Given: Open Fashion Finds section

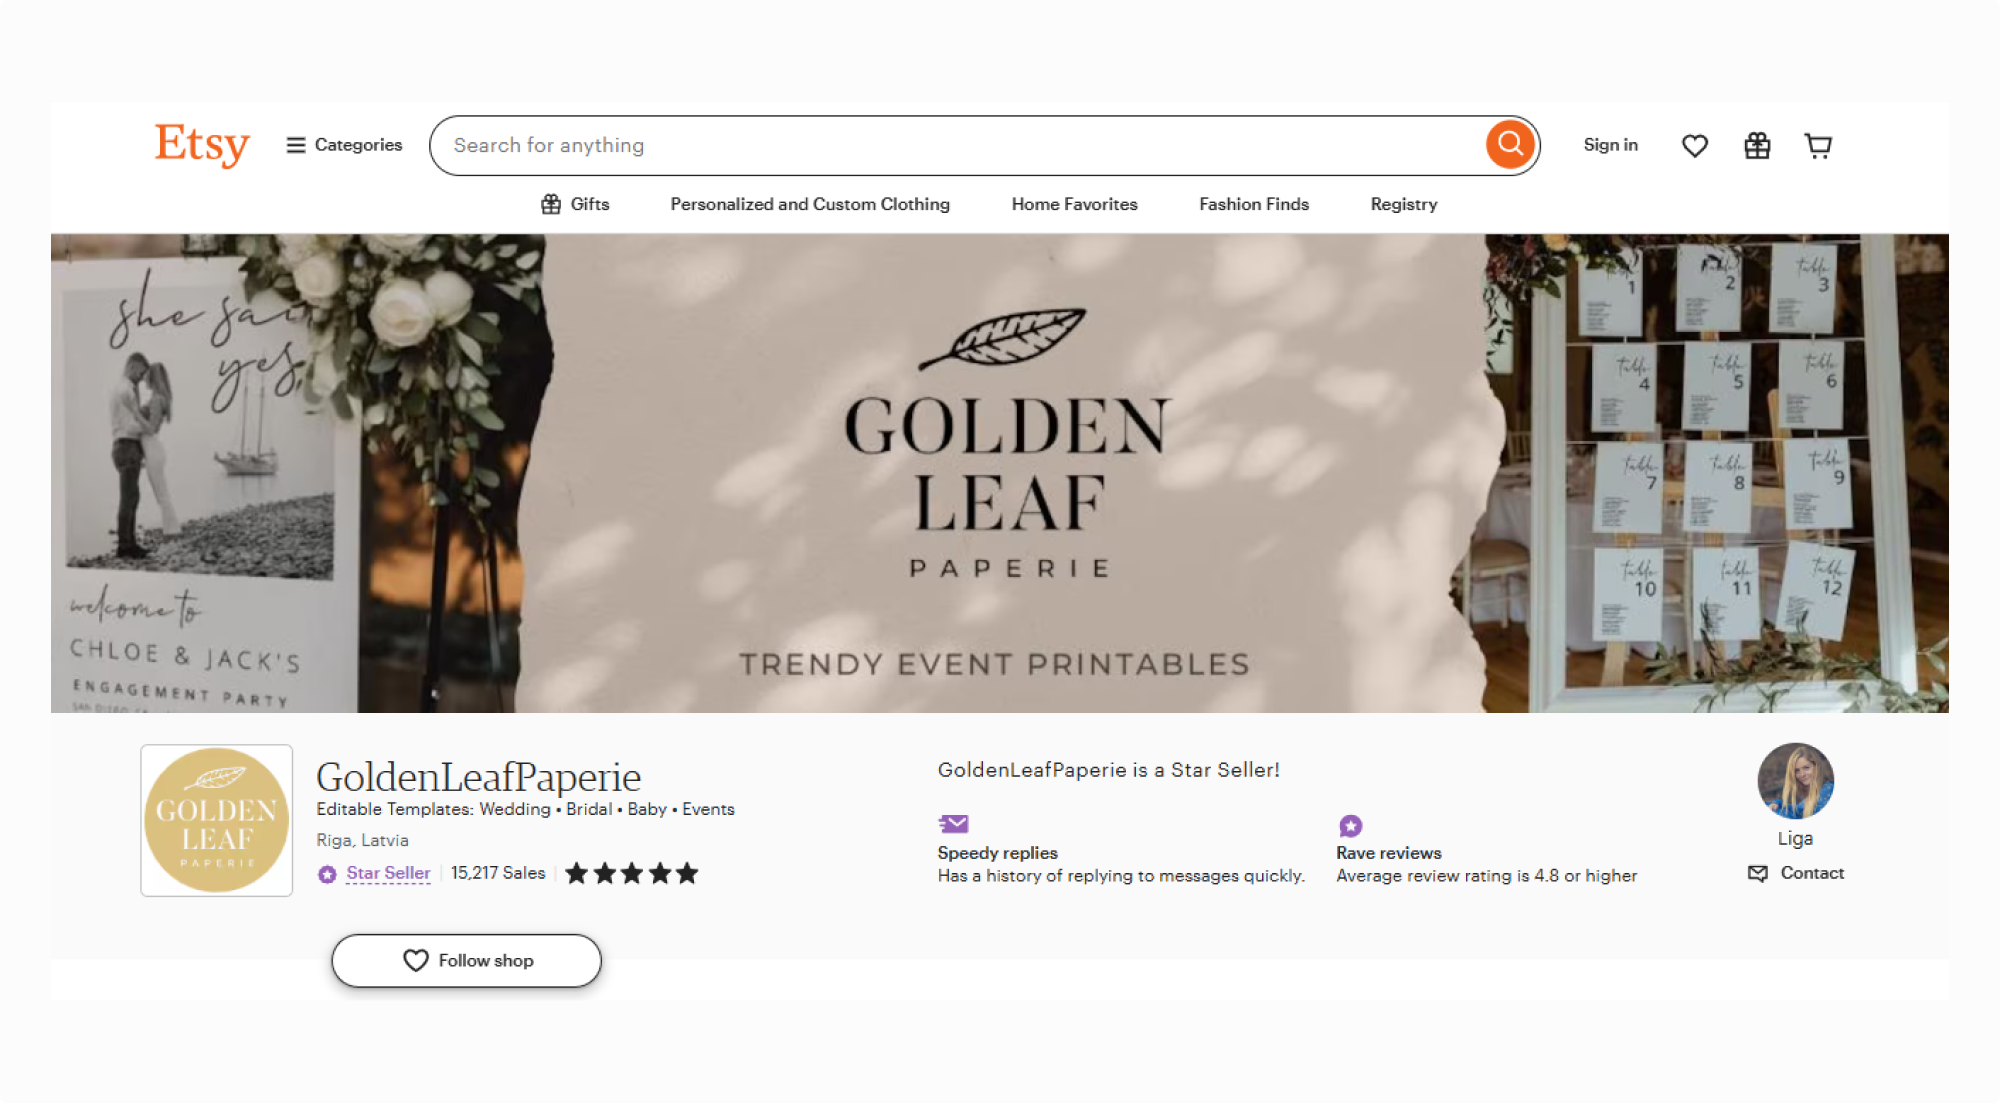Looking at the screenshot, I should click(1254, 204).
